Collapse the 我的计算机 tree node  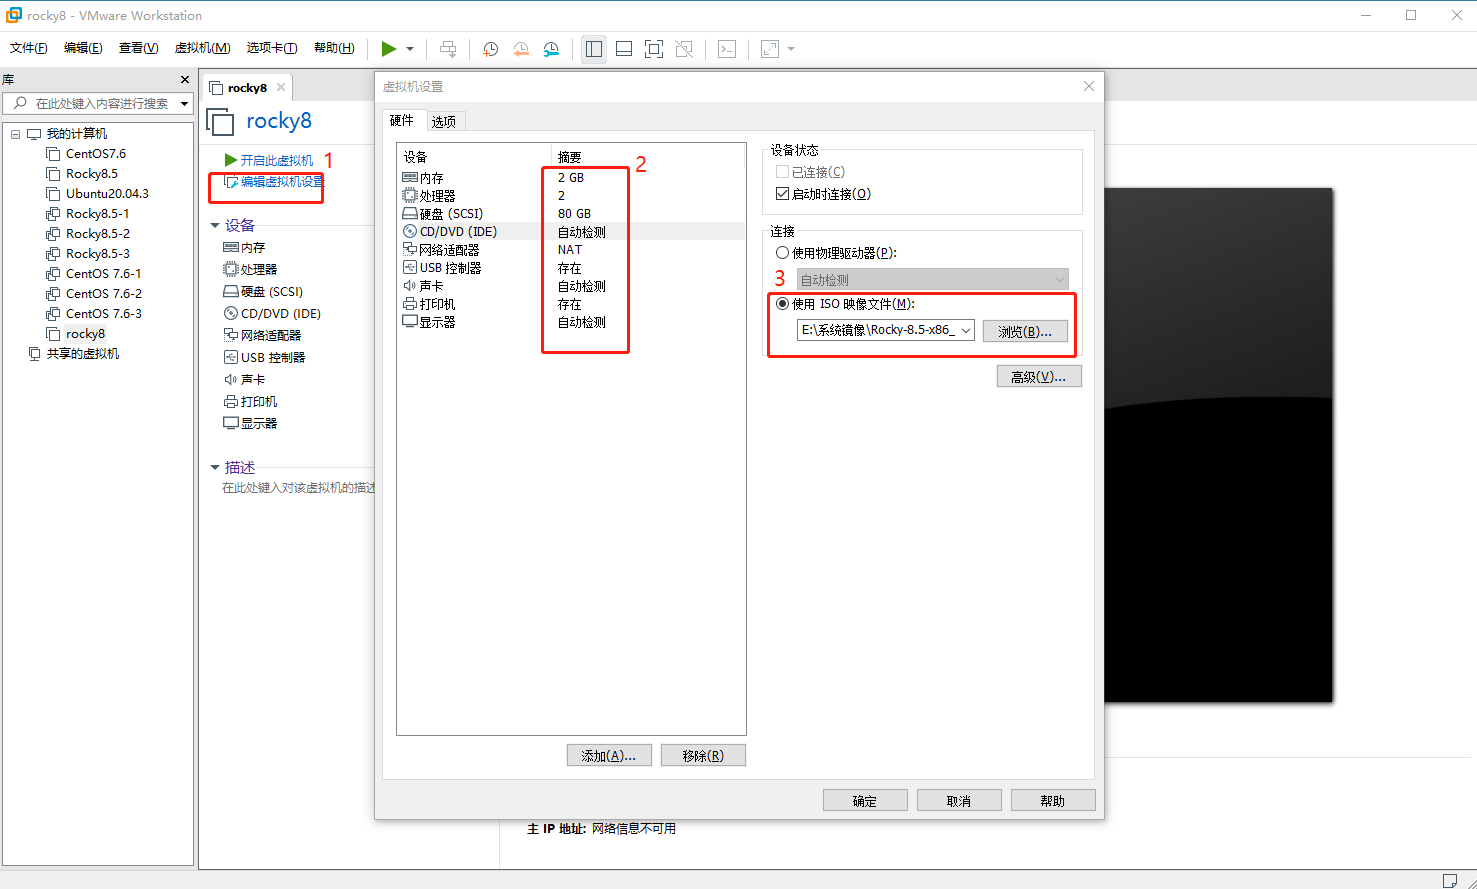(16, 134)
